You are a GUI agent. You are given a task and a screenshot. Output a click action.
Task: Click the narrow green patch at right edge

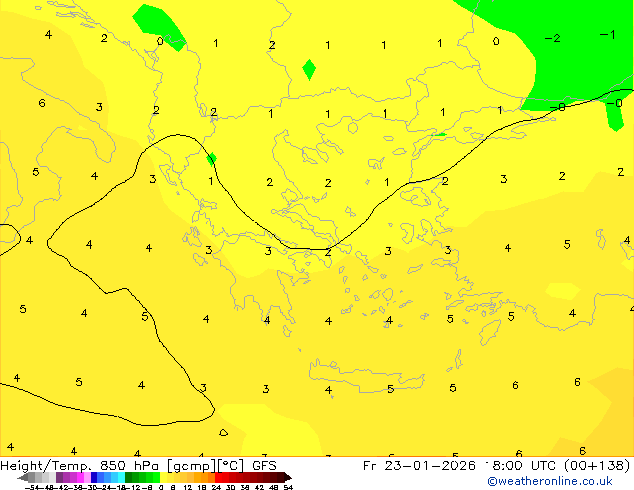[x=614, y=112]
